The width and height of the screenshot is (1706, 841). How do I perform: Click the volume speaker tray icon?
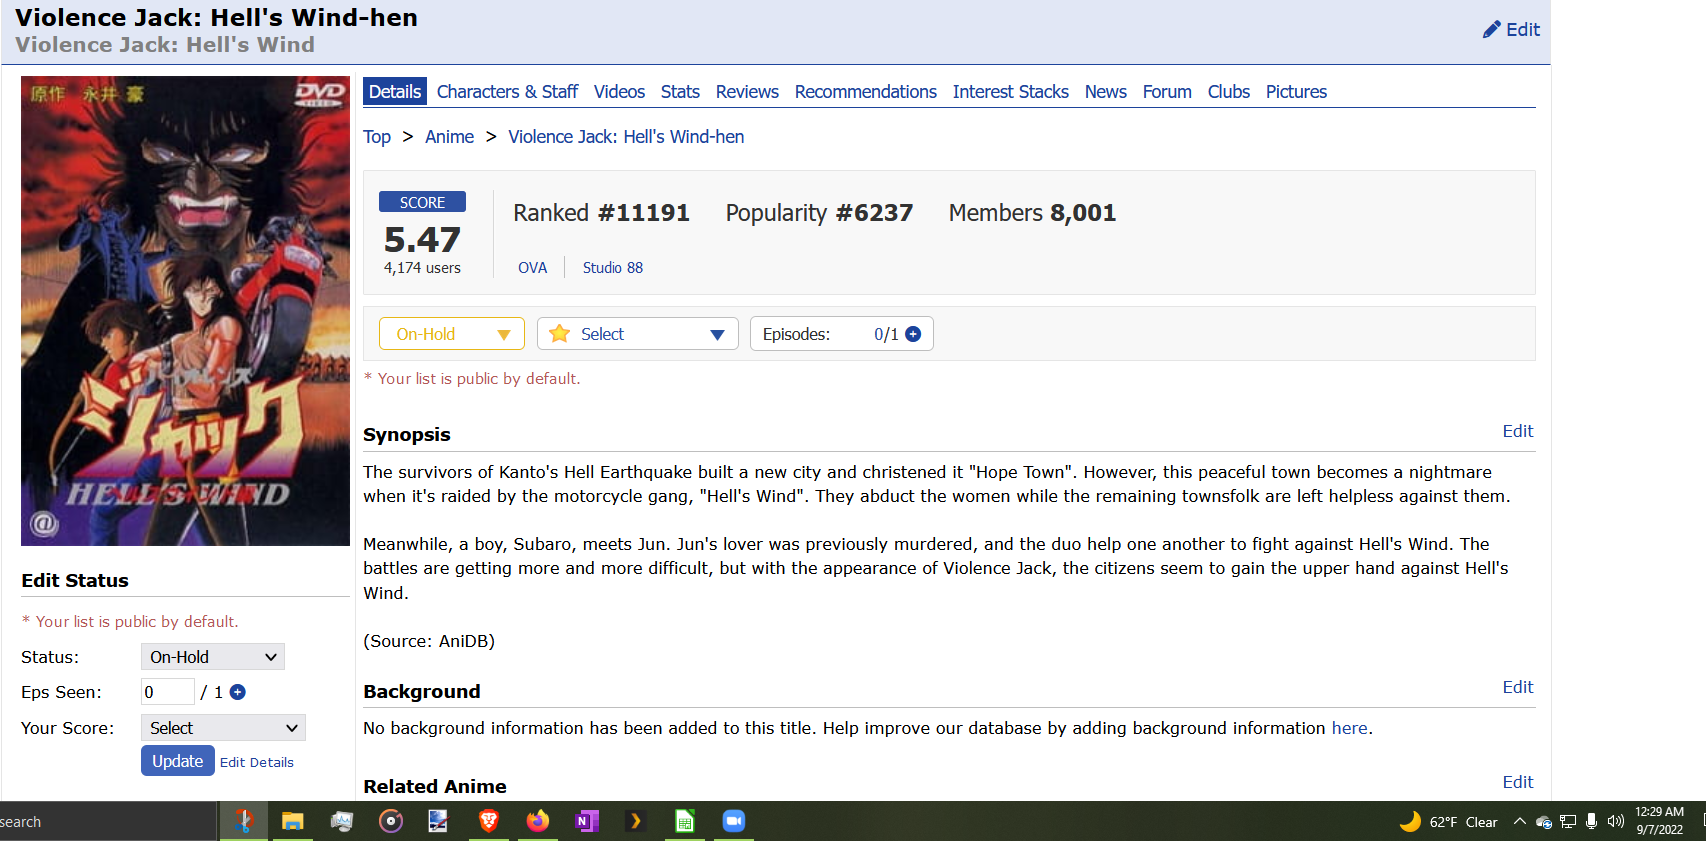point(1615,821)
